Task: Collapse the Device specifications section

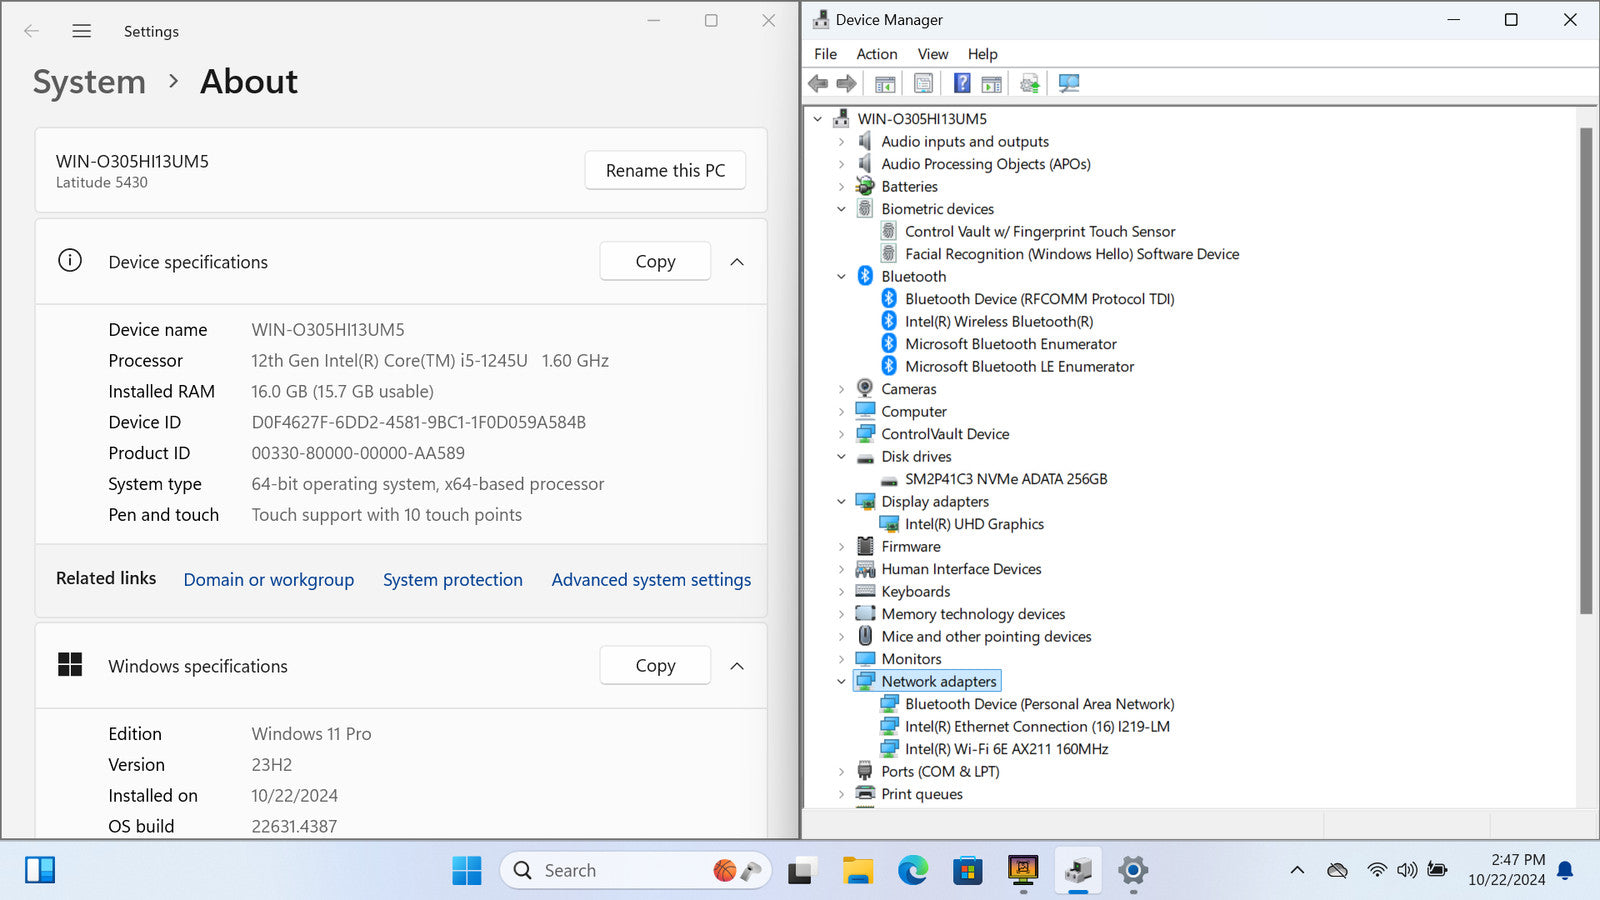Action: (737, 262)
